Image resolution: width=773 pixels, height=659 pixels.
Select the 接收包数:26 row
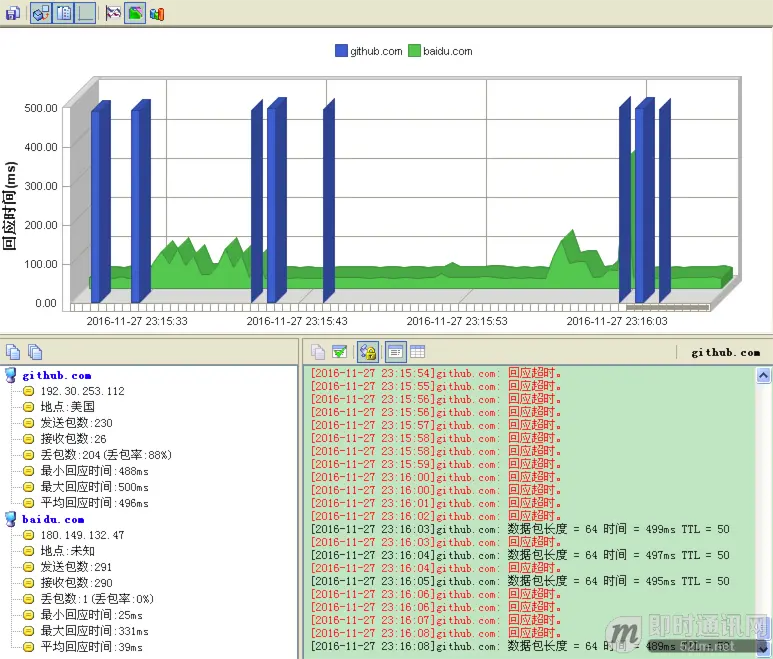click(73, 439)
